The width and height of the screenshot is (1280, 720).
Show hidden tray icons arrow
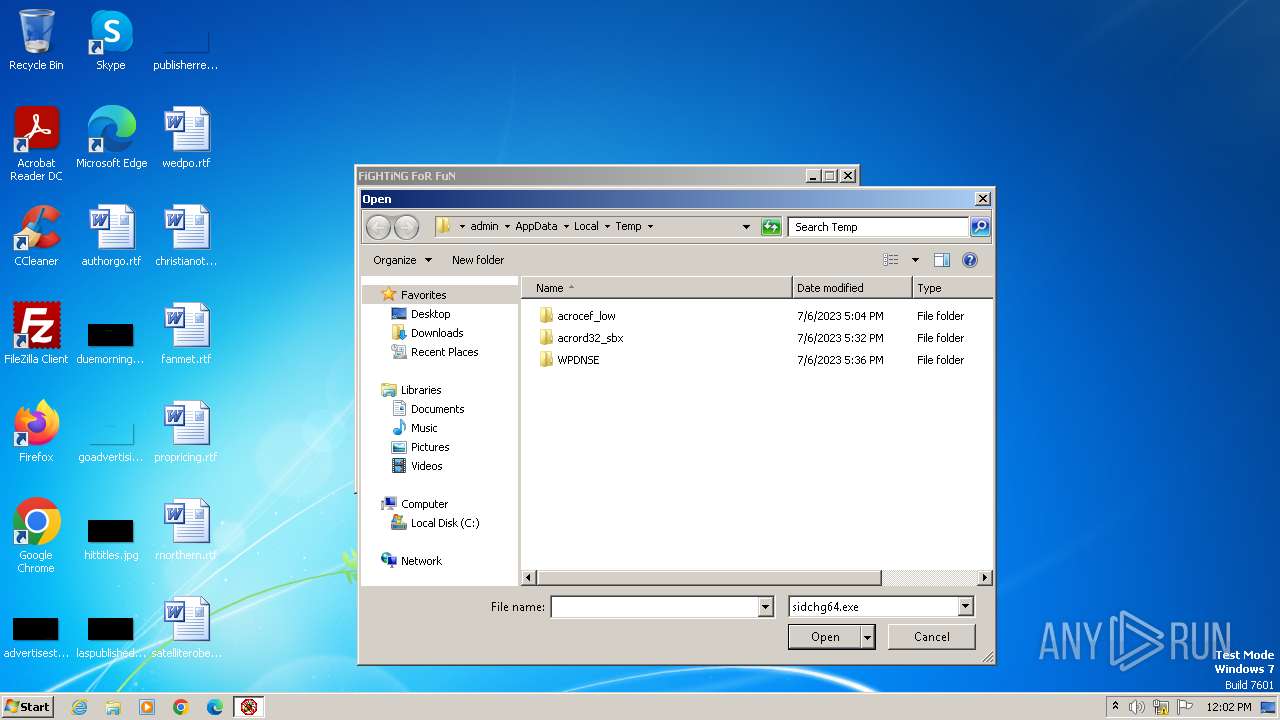pyautogui.click(x=1115, y=706)
